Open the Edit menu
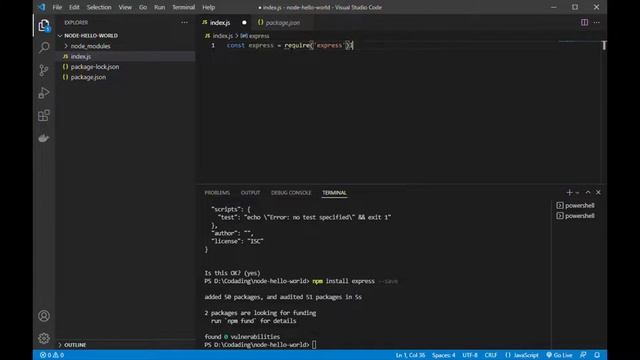Screen dimensions: 640x360 pos(74,7)
